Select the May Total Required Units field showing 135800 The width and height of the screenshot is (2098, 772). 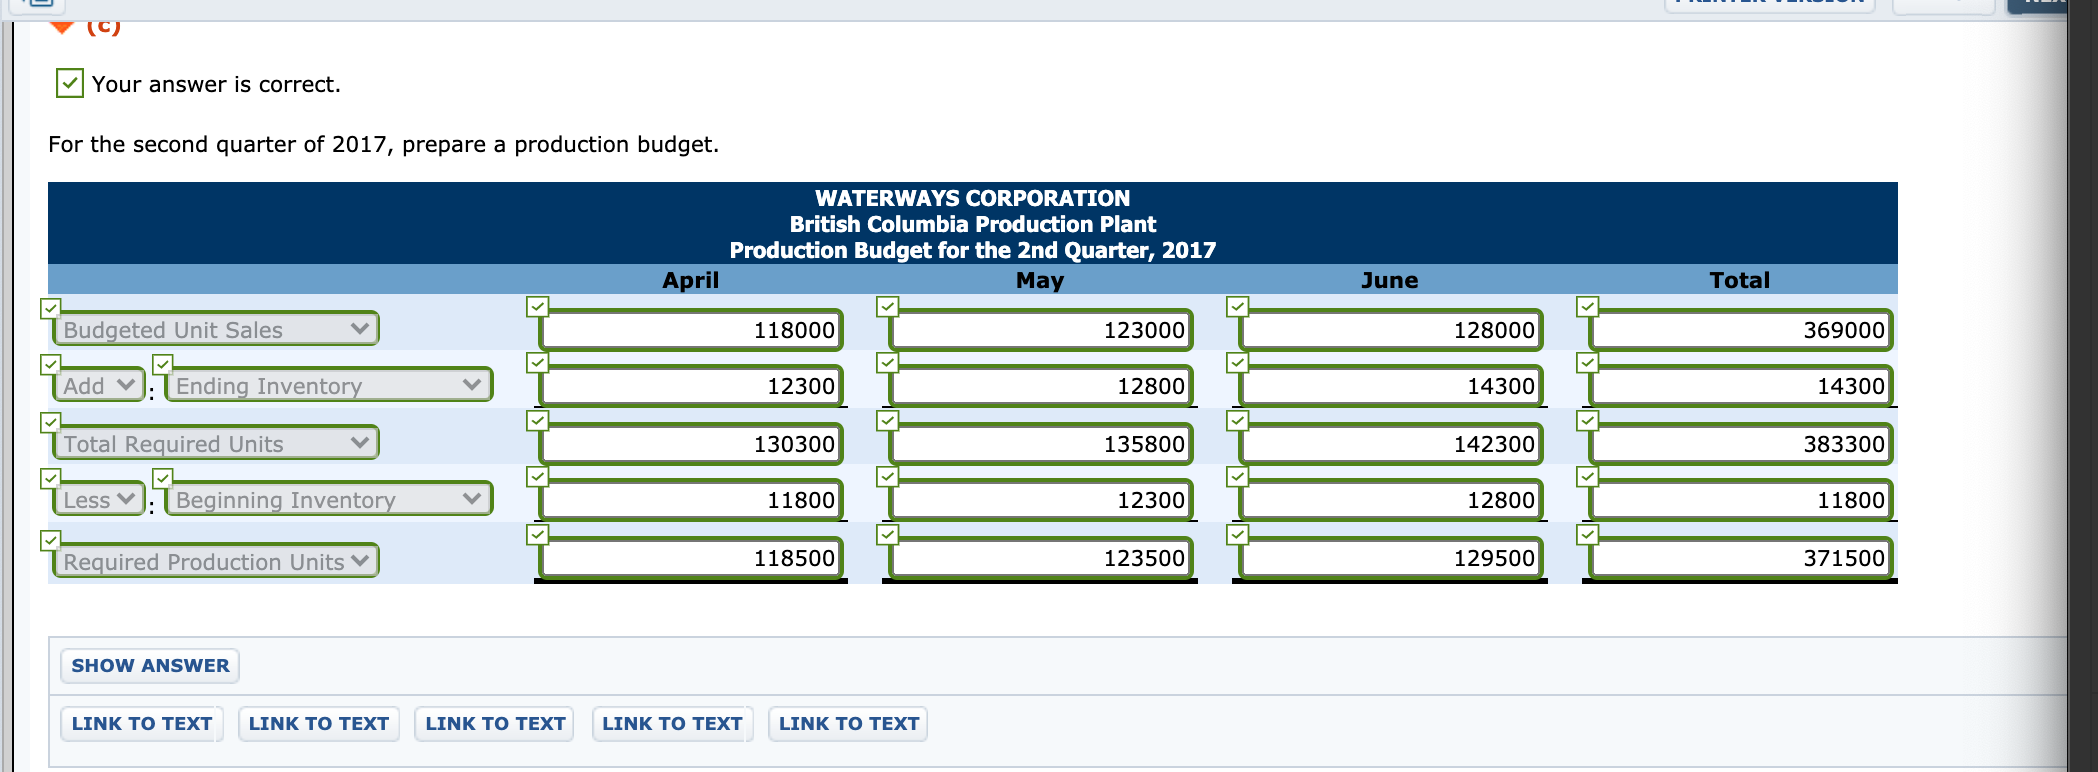click(1040, 443)
